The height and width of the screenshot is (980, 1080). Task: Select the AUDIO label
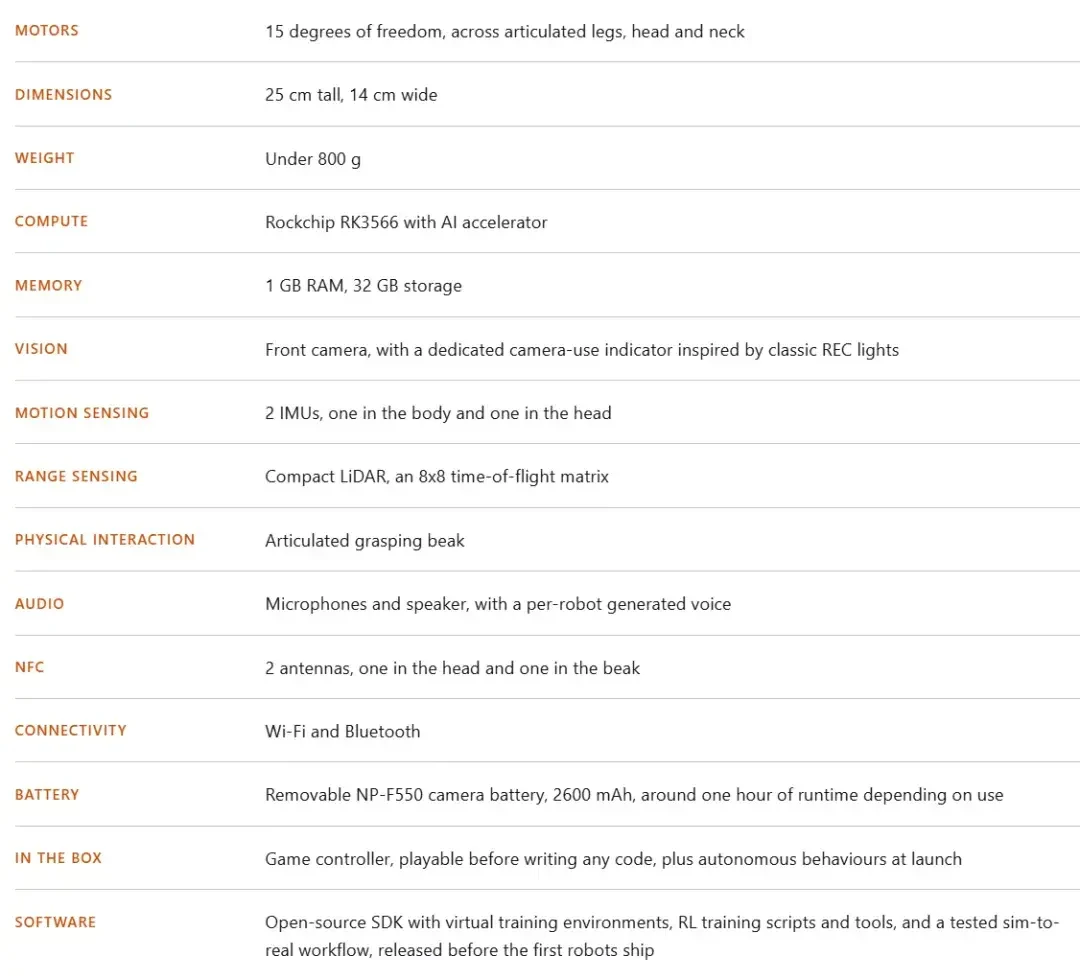pyautogui.click(x=39, y=603)
